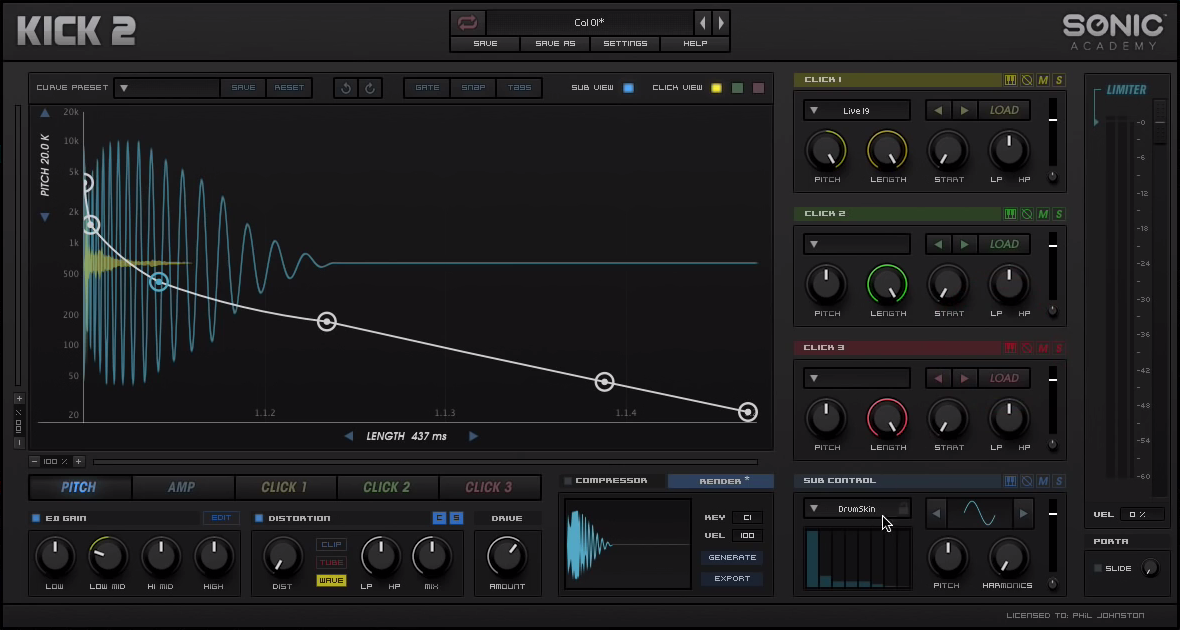Toggle the Compressor enable checkbox
Viewport: 1180px width, 630px height.
(x=568, y=481)
